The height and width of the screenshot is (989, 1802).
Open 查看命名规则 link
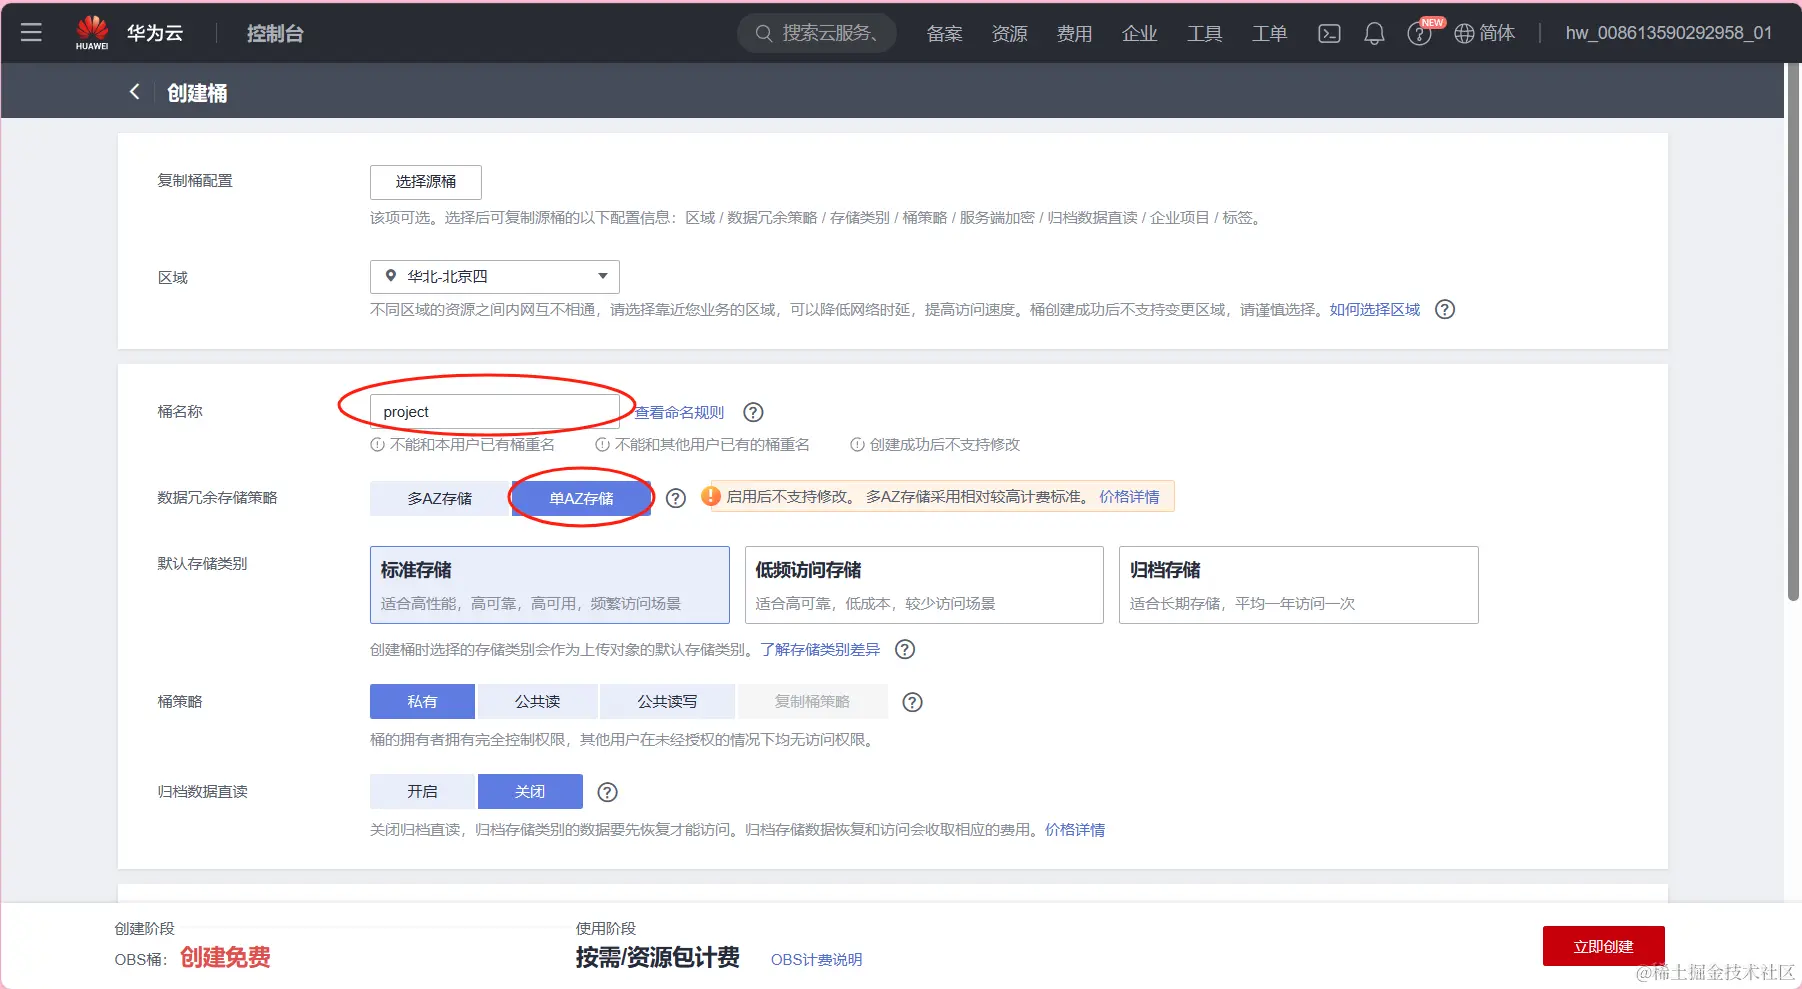[679, 412]
